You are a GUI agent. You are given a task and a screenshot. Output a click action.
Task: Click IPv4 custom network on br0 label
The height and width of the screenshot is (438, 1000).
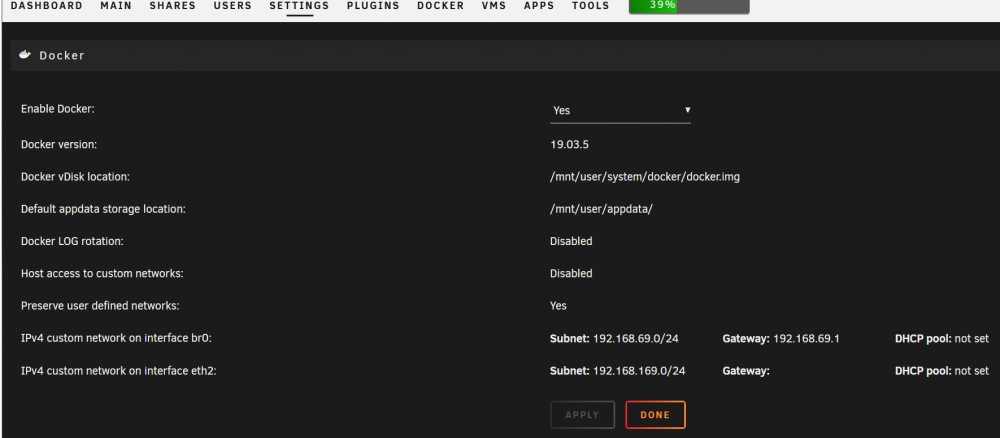(116, 339)
